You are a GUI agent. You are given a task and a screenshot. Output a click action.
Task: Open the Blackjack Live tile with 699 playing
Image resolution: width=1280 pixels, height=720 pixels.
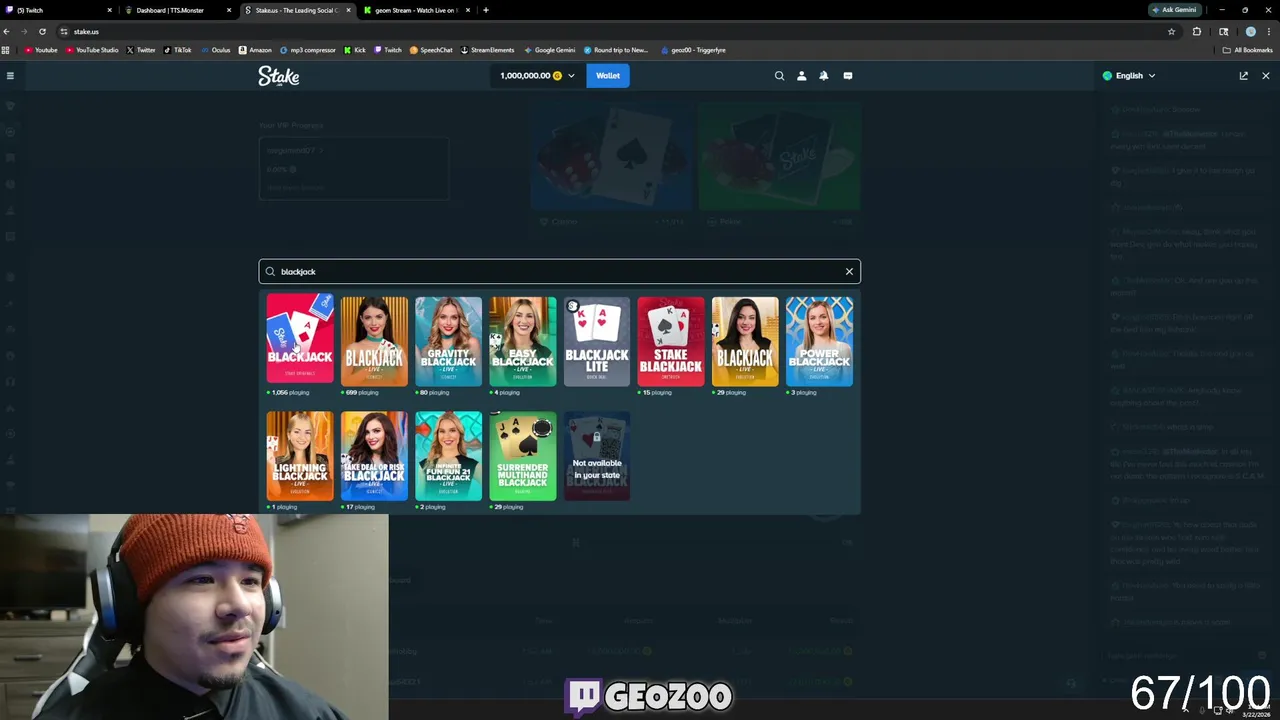tap(374, 340)
